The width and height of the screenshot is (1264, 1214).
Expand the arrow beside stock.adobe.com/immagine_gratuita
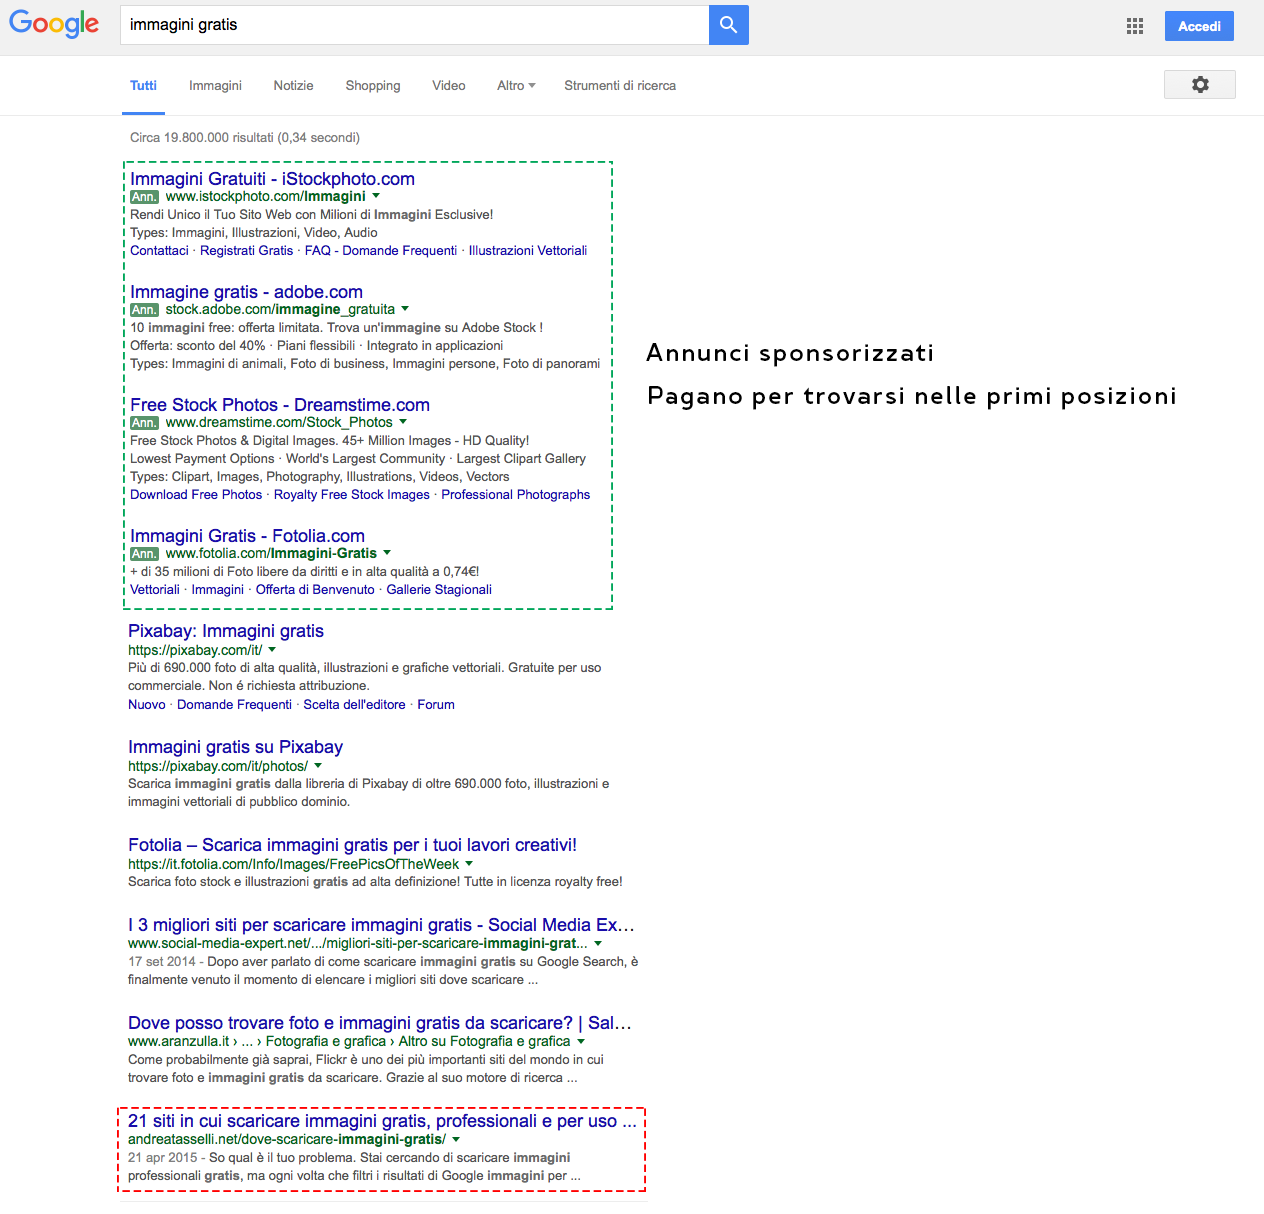pos(405,309)
